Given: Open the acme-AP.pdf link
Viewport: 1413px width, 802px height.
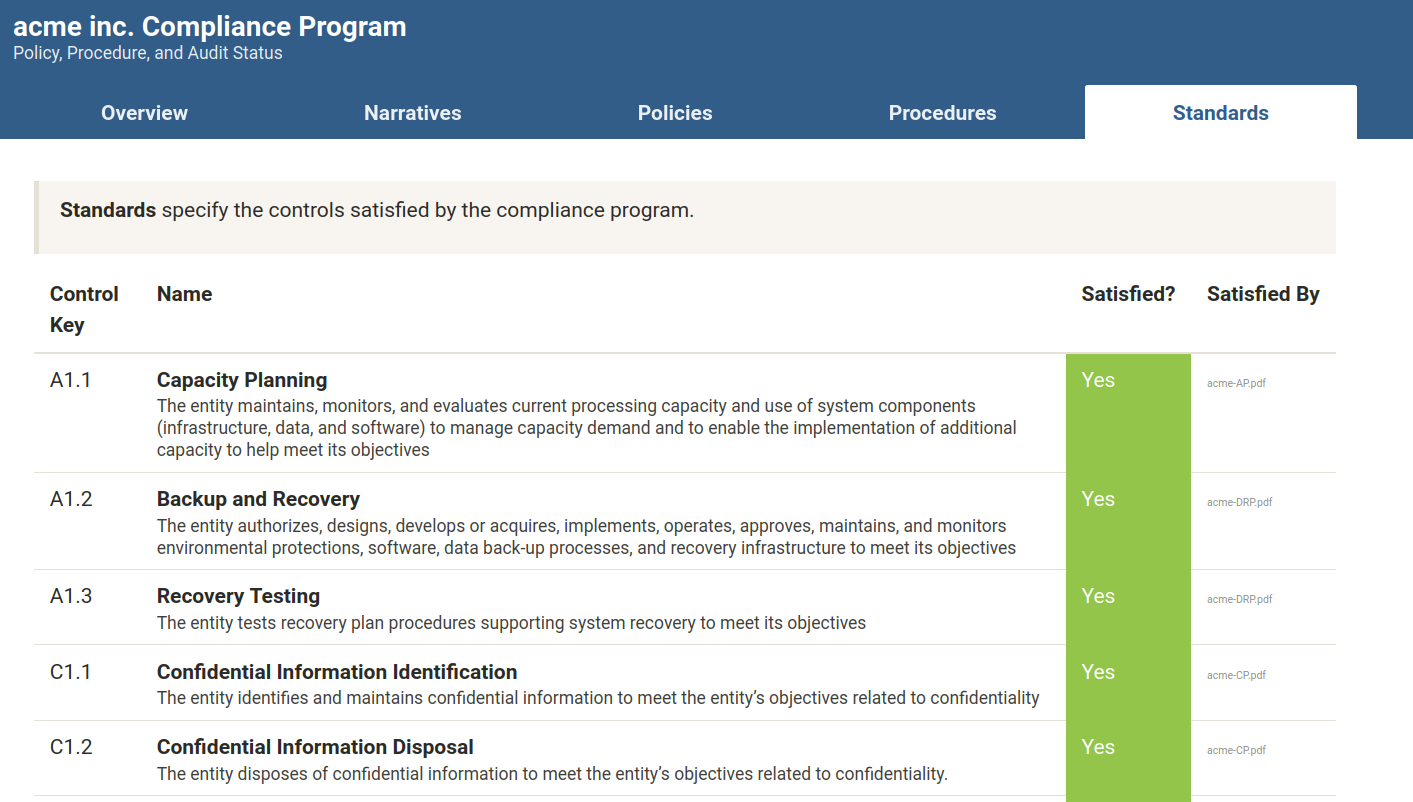Looking at the screenshot, I should 1236,383.
